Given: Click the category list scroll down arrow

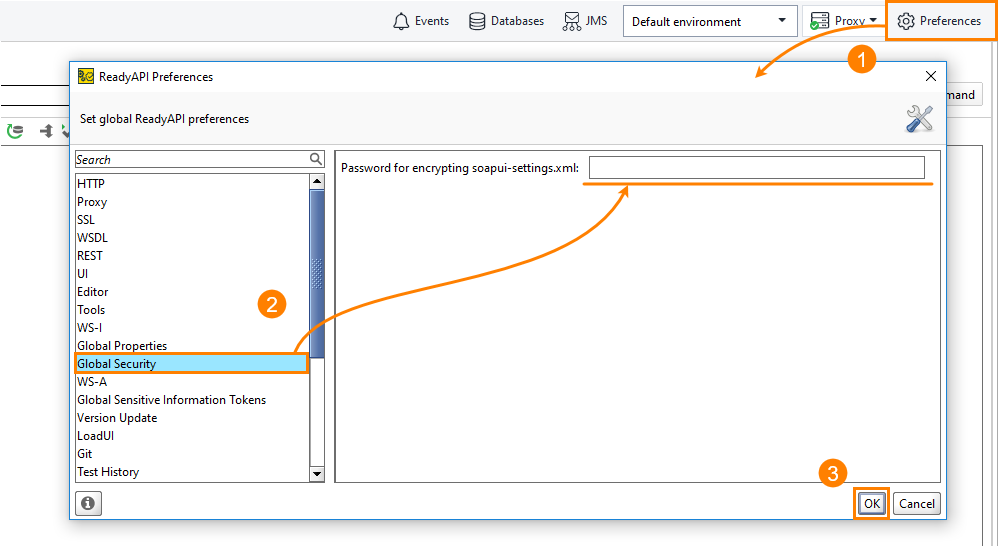Looking at the screenshot, I should [316, 474].
